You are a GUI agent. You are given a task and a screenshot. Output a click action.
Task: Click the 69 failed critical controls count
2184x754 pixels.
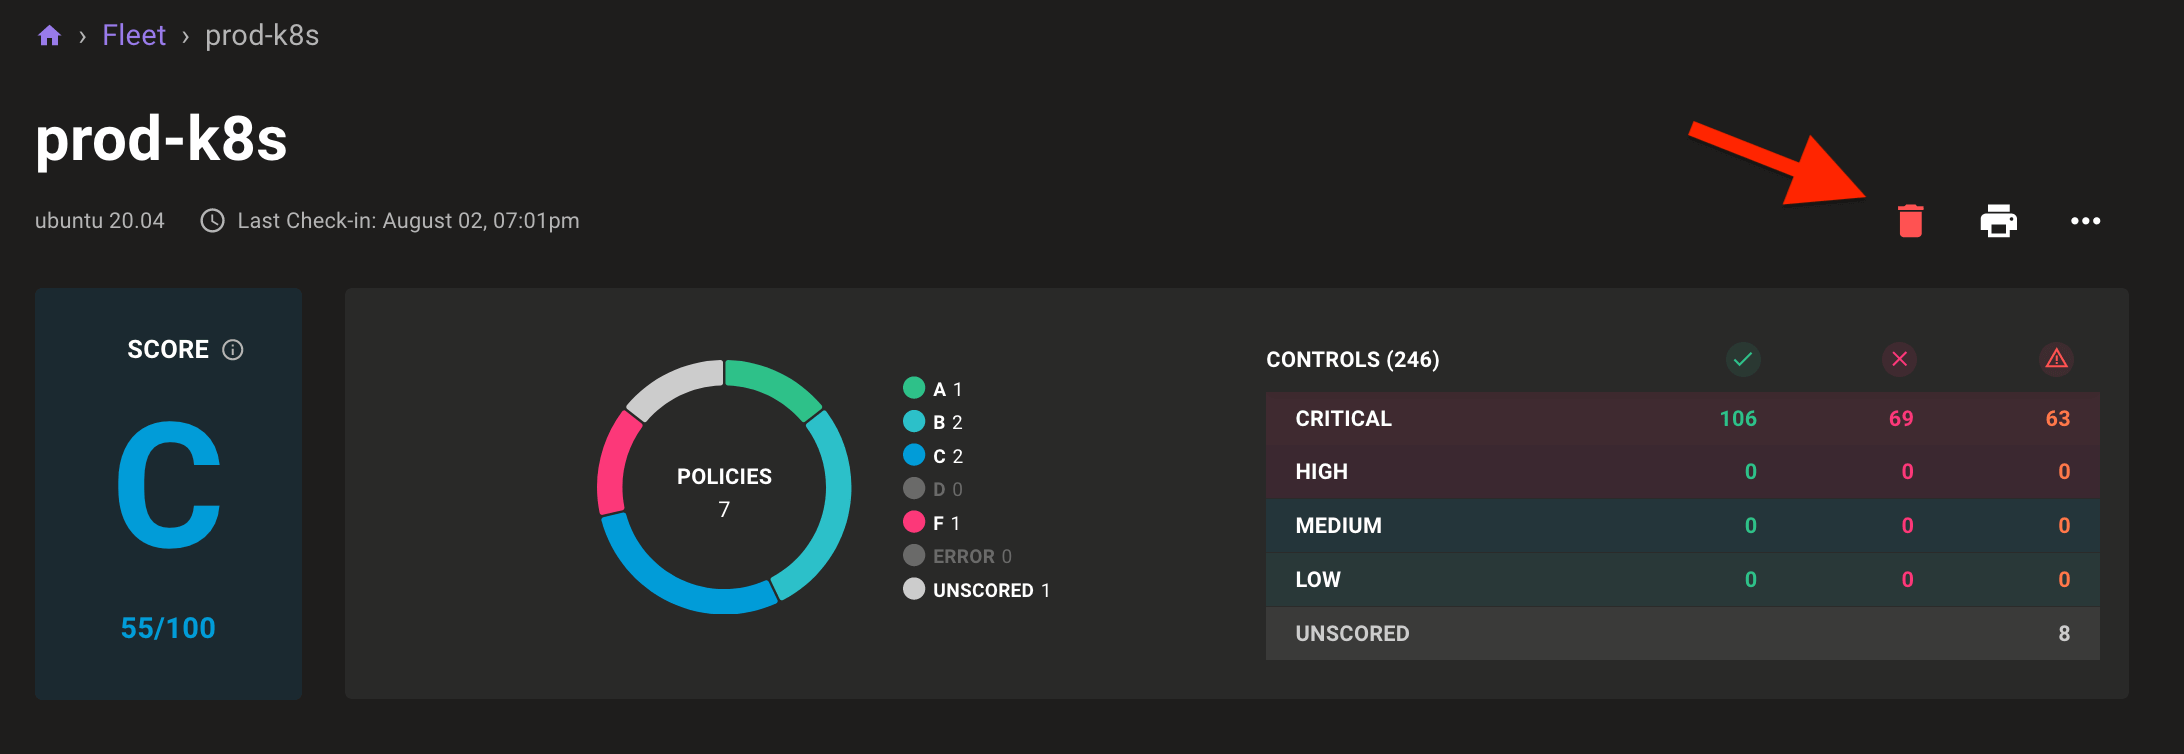1900,419
